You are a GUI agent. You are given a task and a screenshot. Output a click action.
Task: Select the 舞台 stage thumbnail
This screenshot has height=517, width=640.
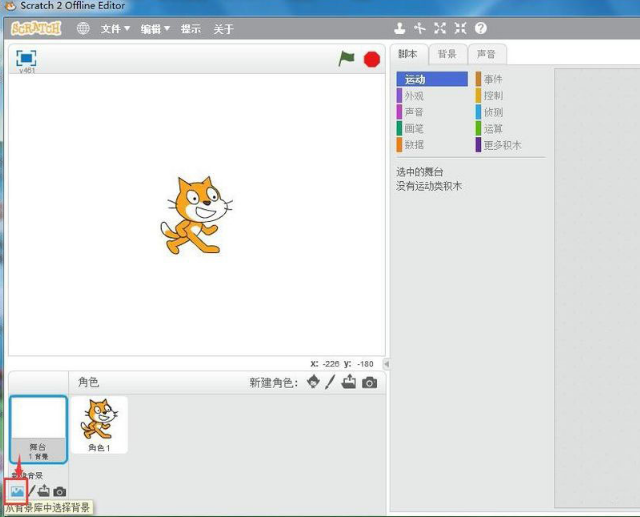coord(38,429)
